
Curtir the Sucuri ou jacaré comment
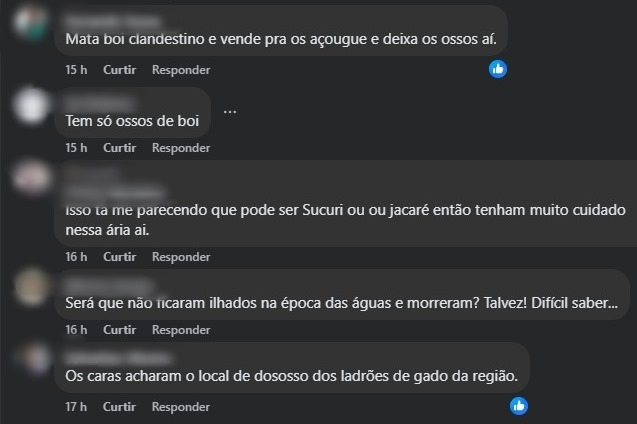tap(119, 257)
